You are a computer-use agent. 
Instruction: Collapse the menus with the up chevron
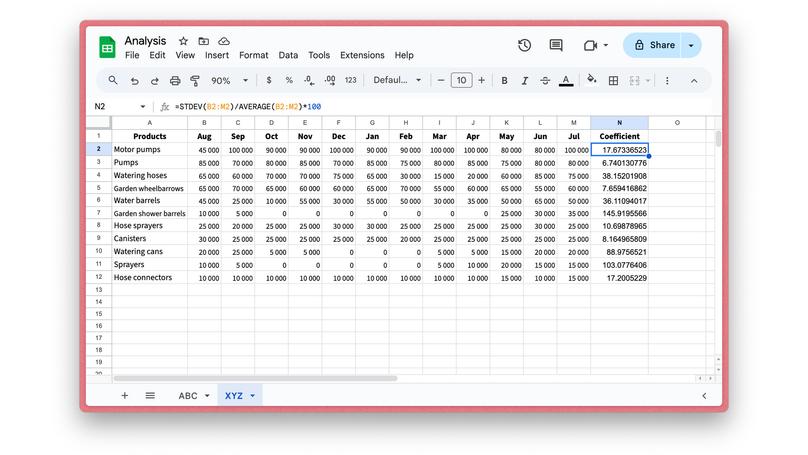tap(694, 81)
